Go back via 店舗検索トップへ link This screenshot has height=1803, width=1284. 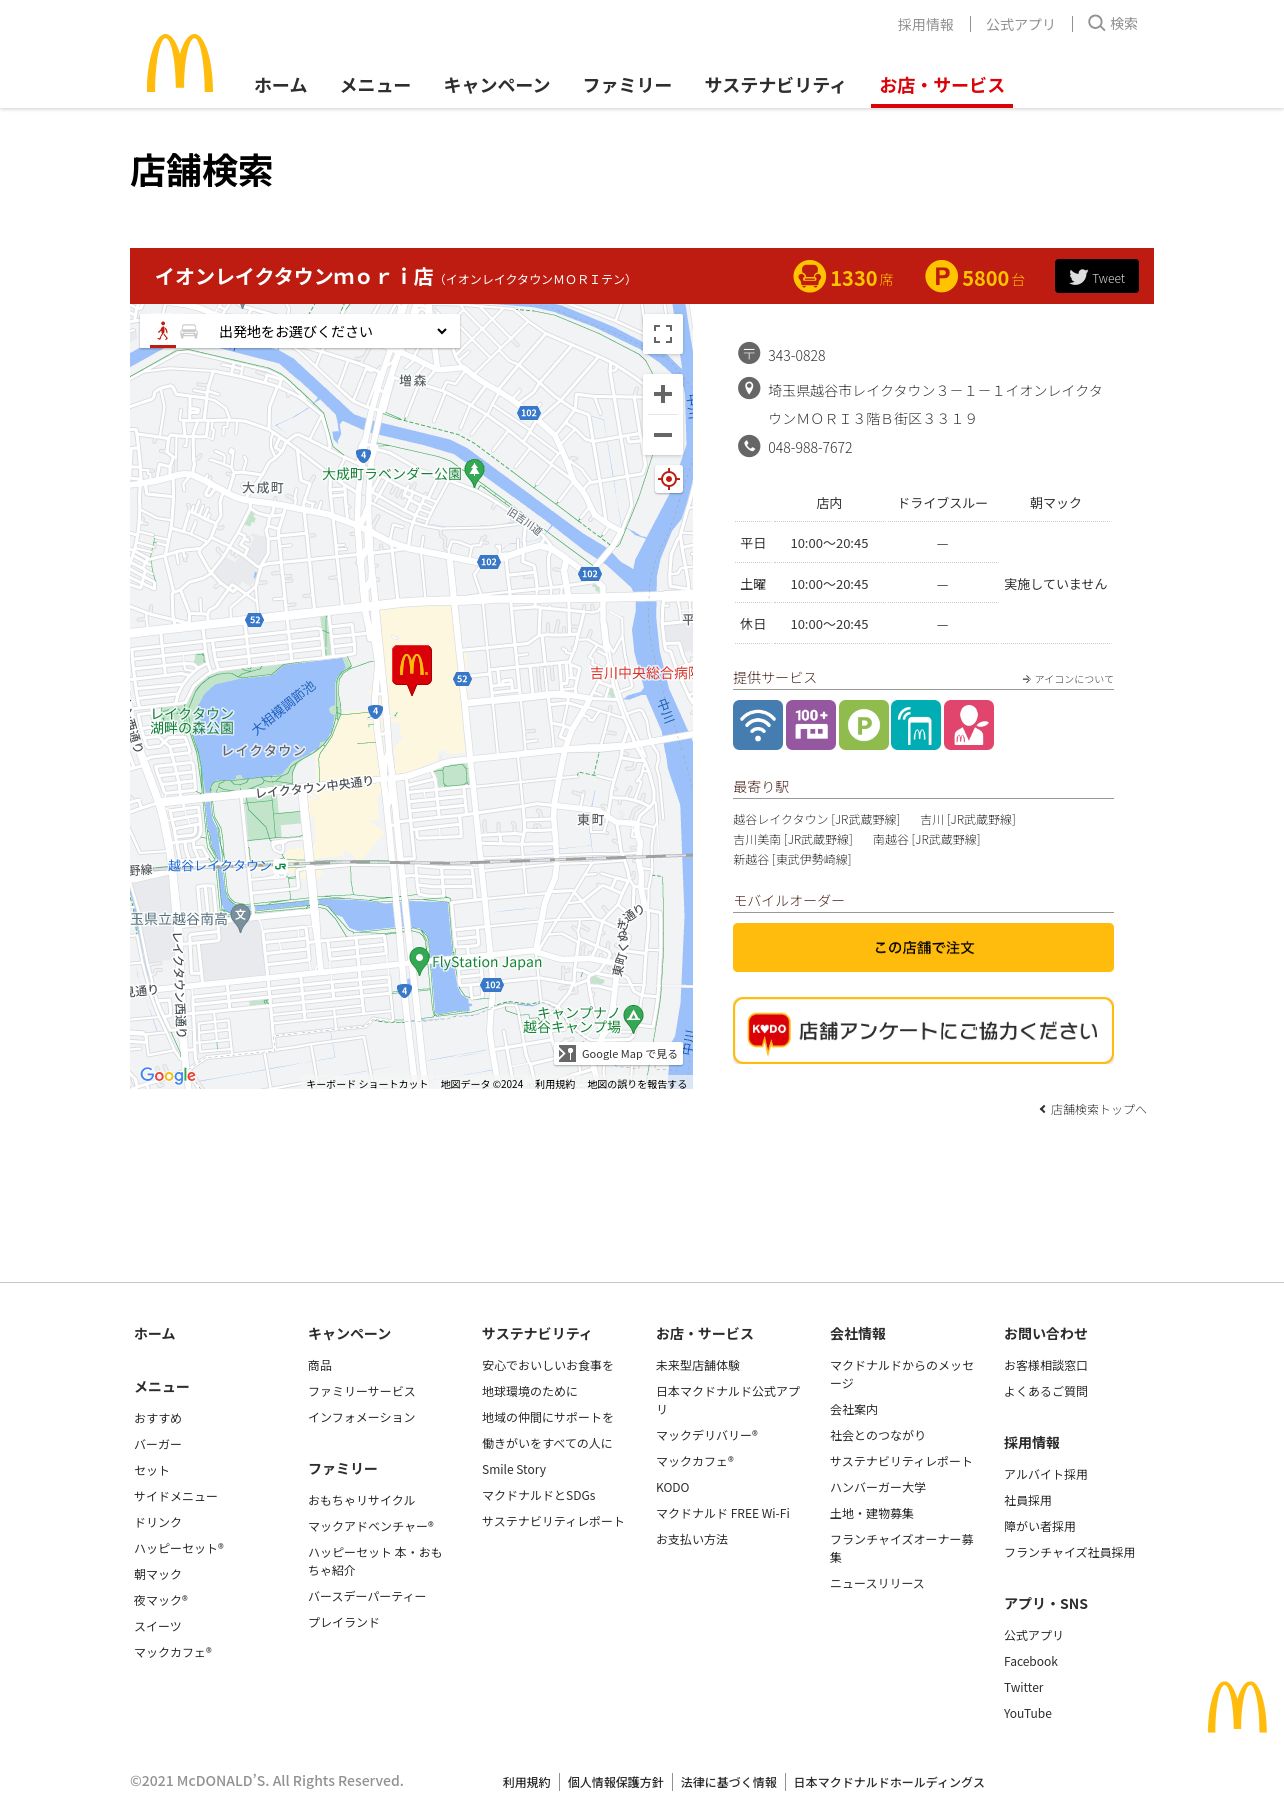[1093, 1109]
